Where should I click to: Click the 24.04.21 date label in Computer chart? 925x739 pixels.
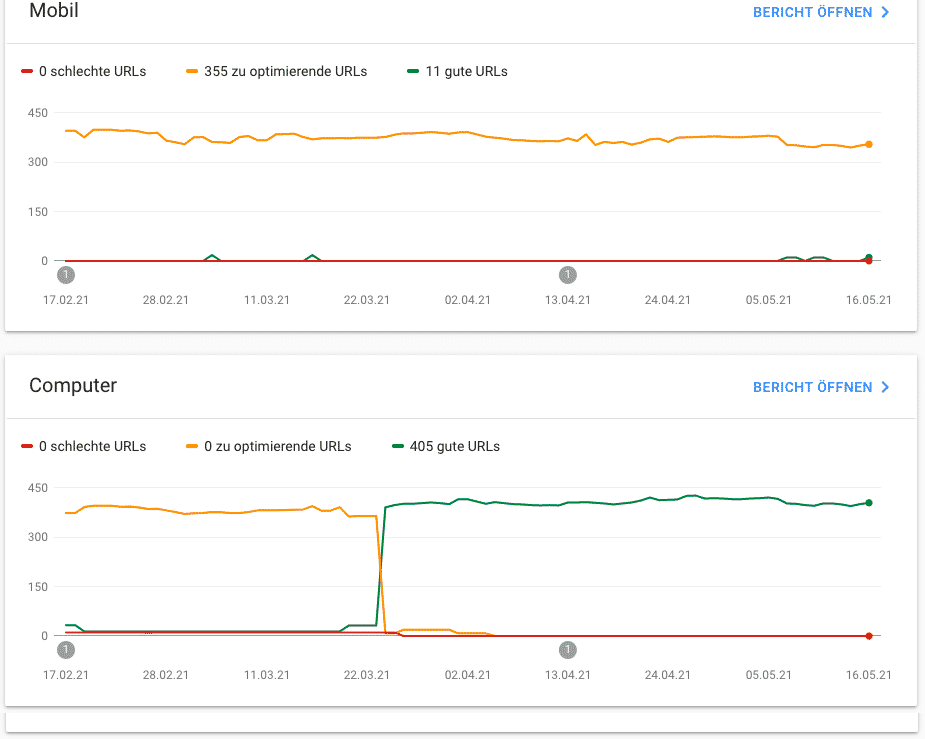[x=668, y=675]
